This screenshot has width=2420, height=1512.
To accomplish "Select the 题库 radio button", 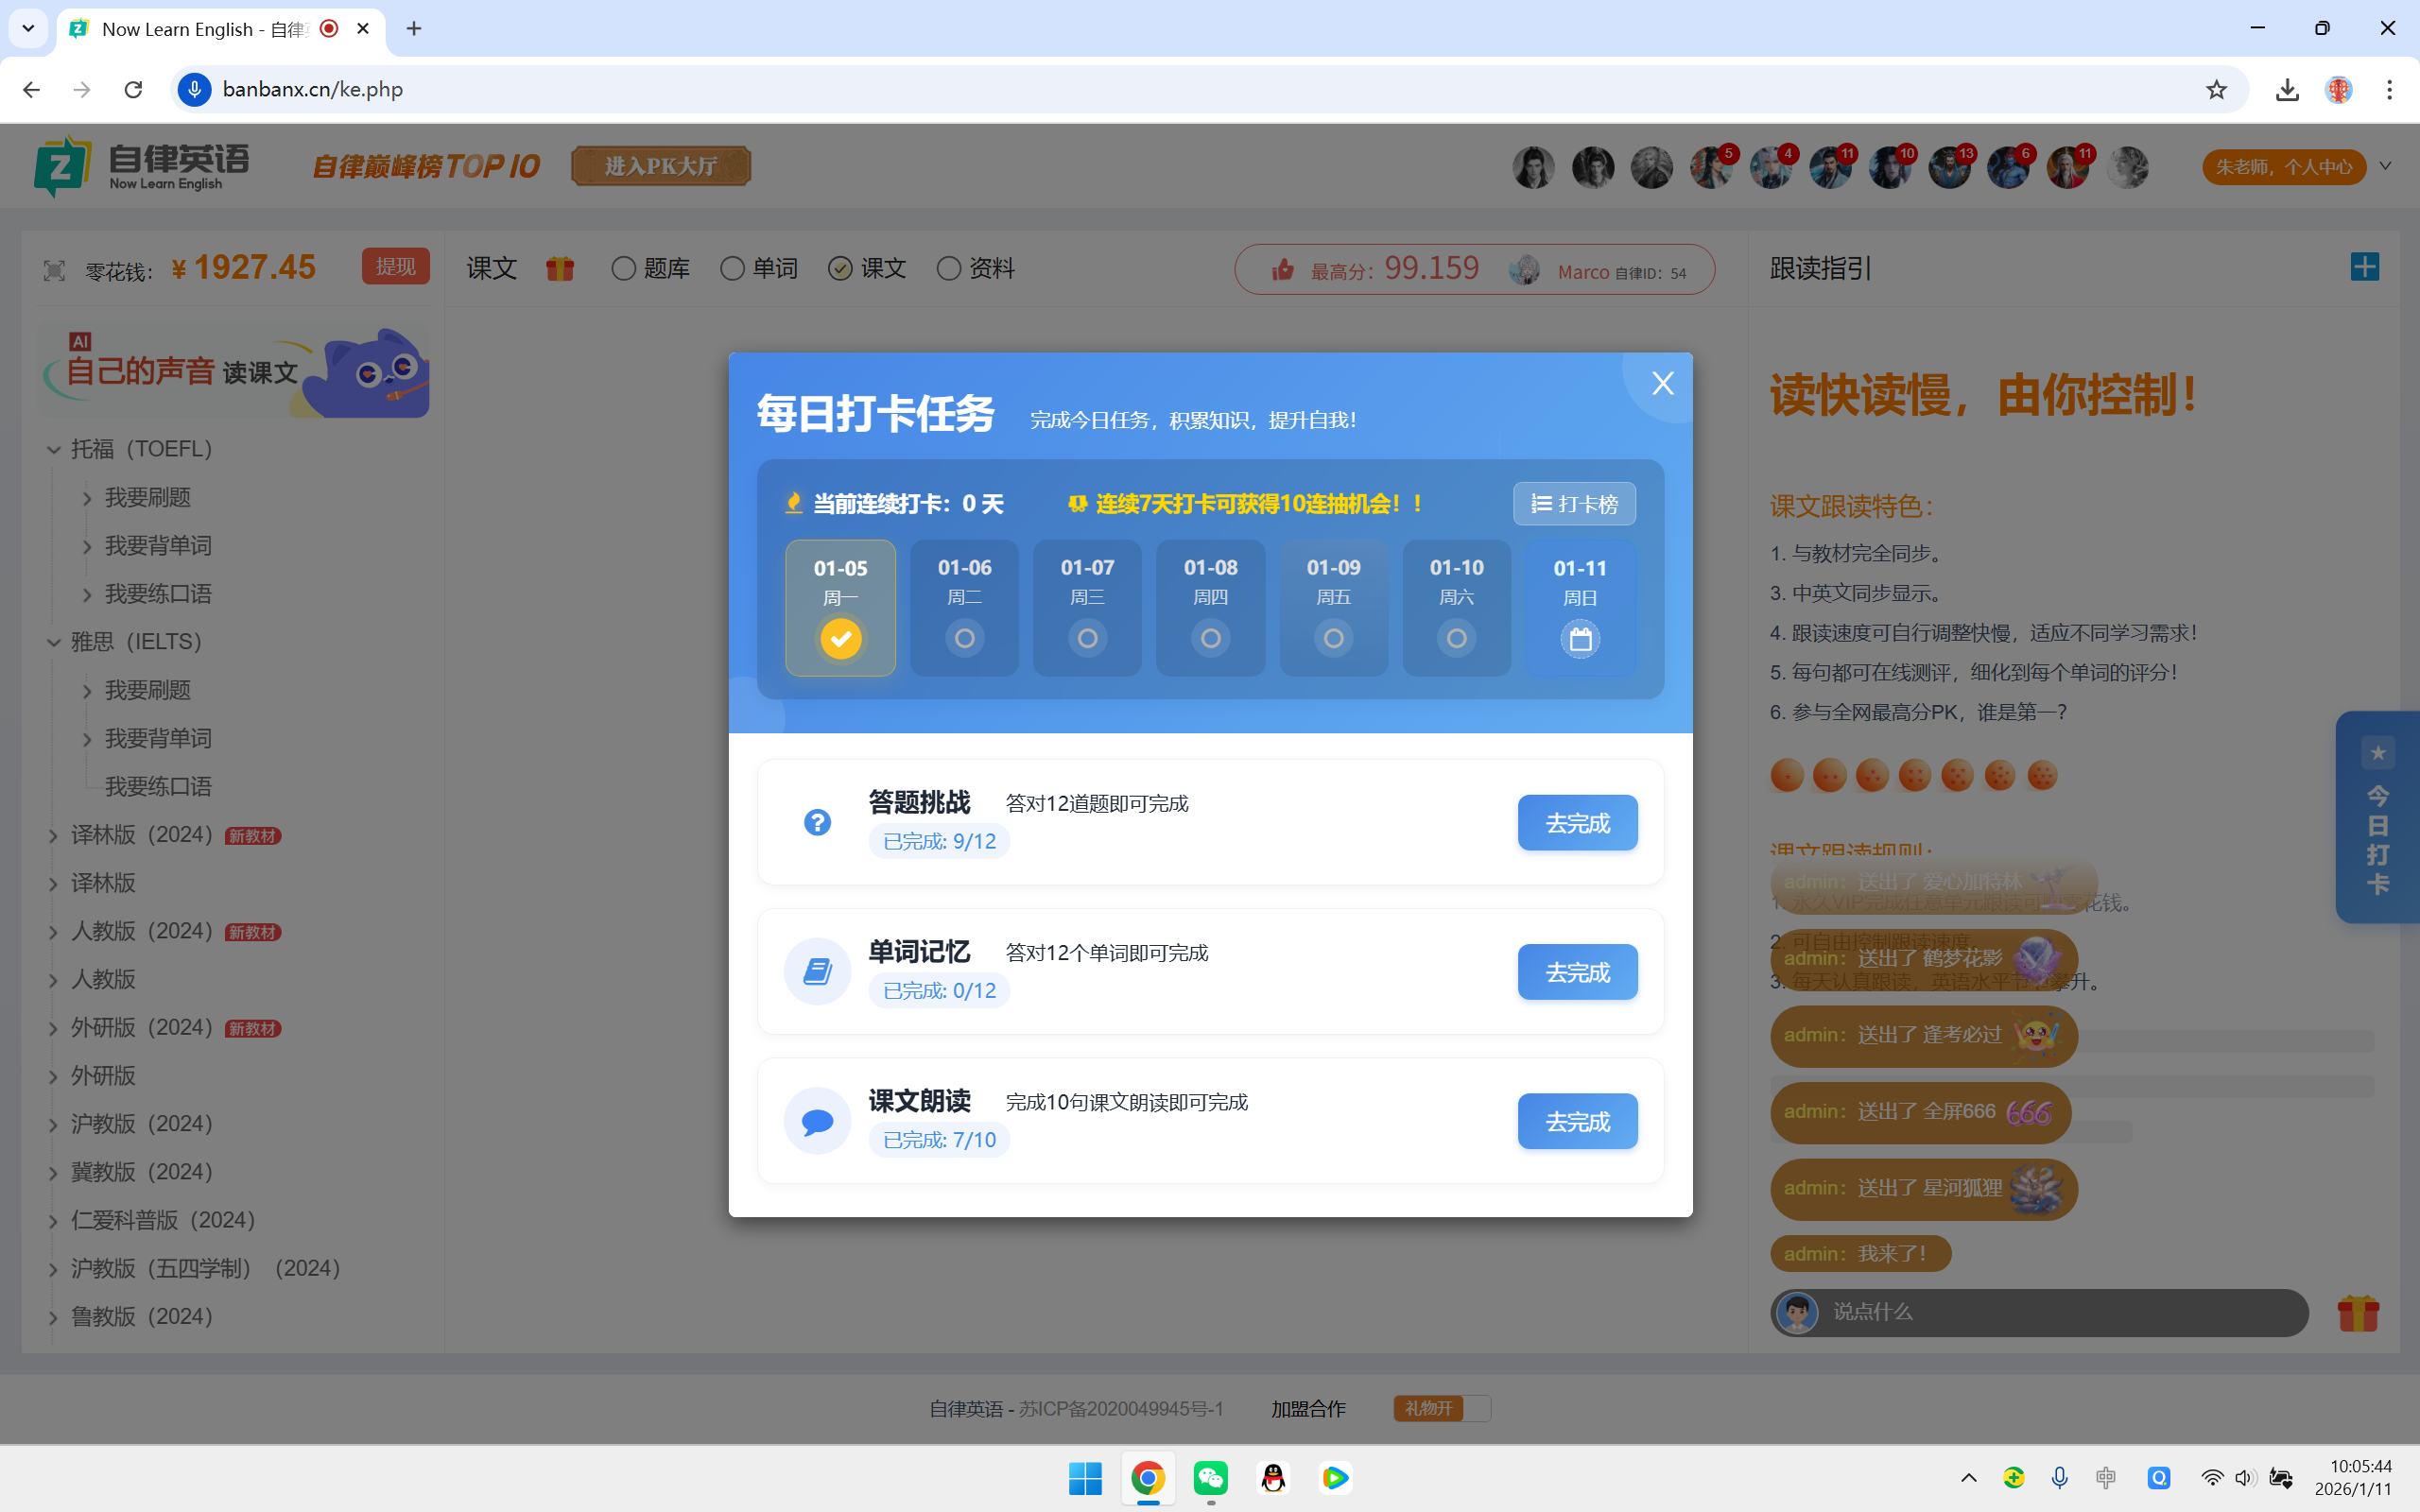I will [x=624, y=269].
